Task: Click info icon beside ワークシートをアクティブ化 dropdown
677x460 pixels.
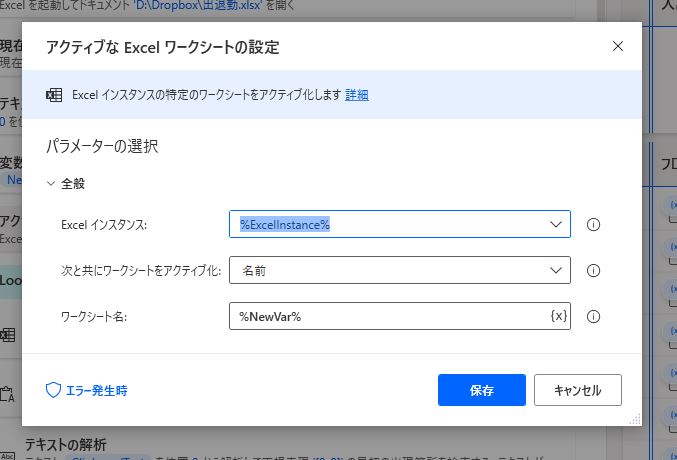Action: click(x=593, y=271)
